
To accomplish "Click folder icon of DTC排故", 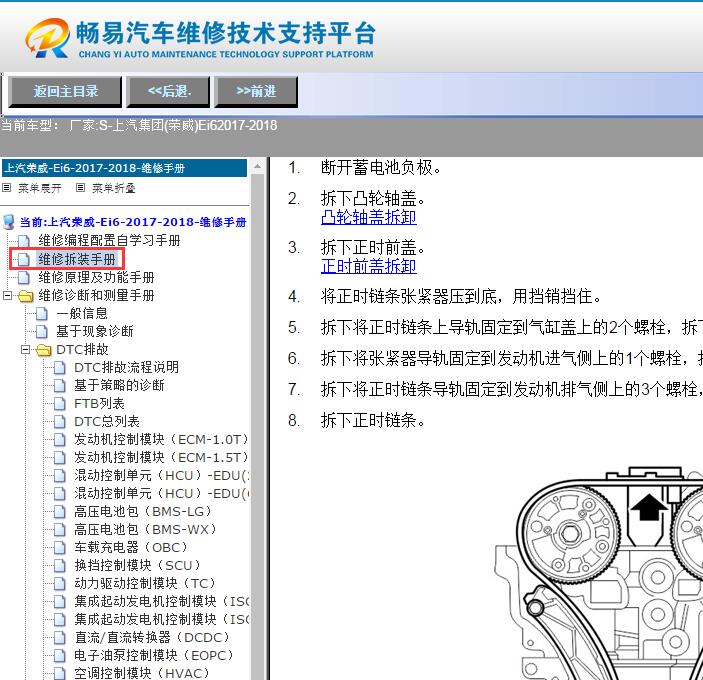I will click(43, 350).
